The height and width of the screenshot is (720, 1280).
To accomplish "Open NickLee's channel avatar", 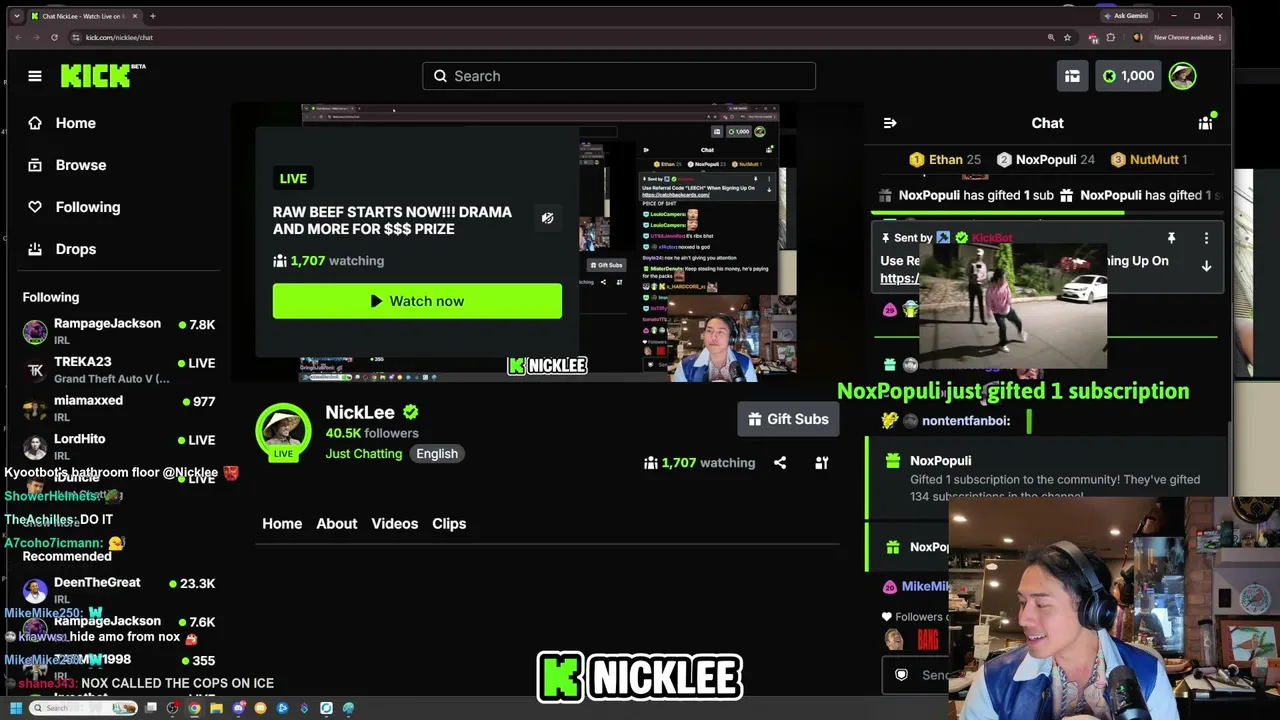I will 283,431.
